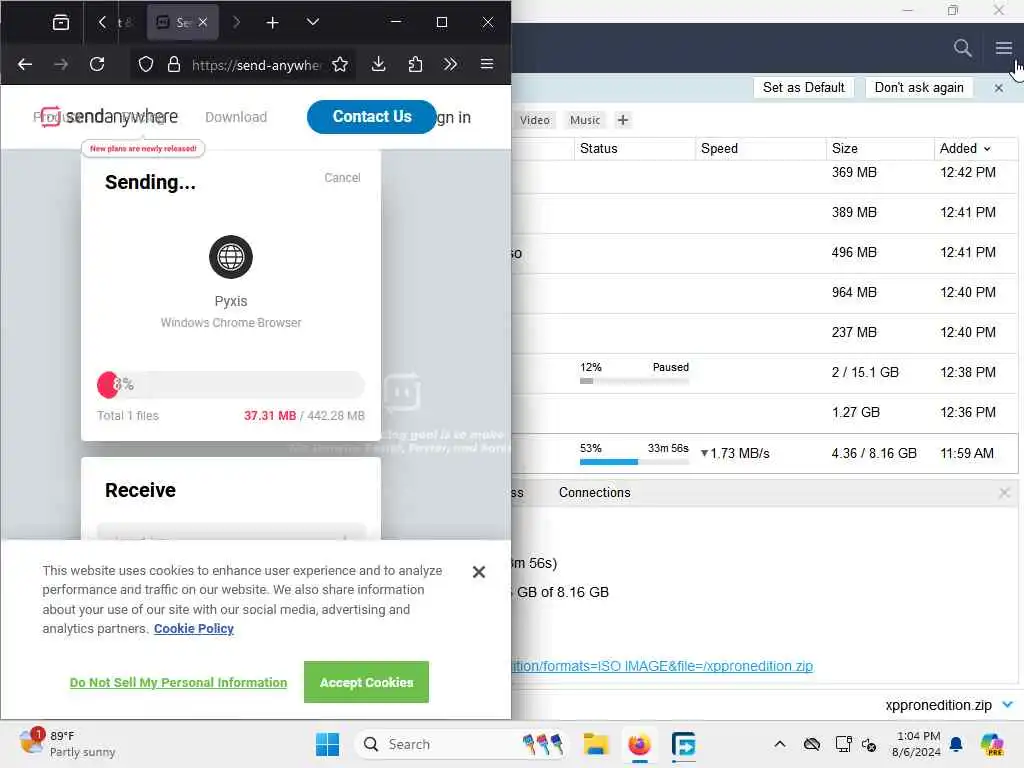Open download manager taskbar icon

click(683, 744)
